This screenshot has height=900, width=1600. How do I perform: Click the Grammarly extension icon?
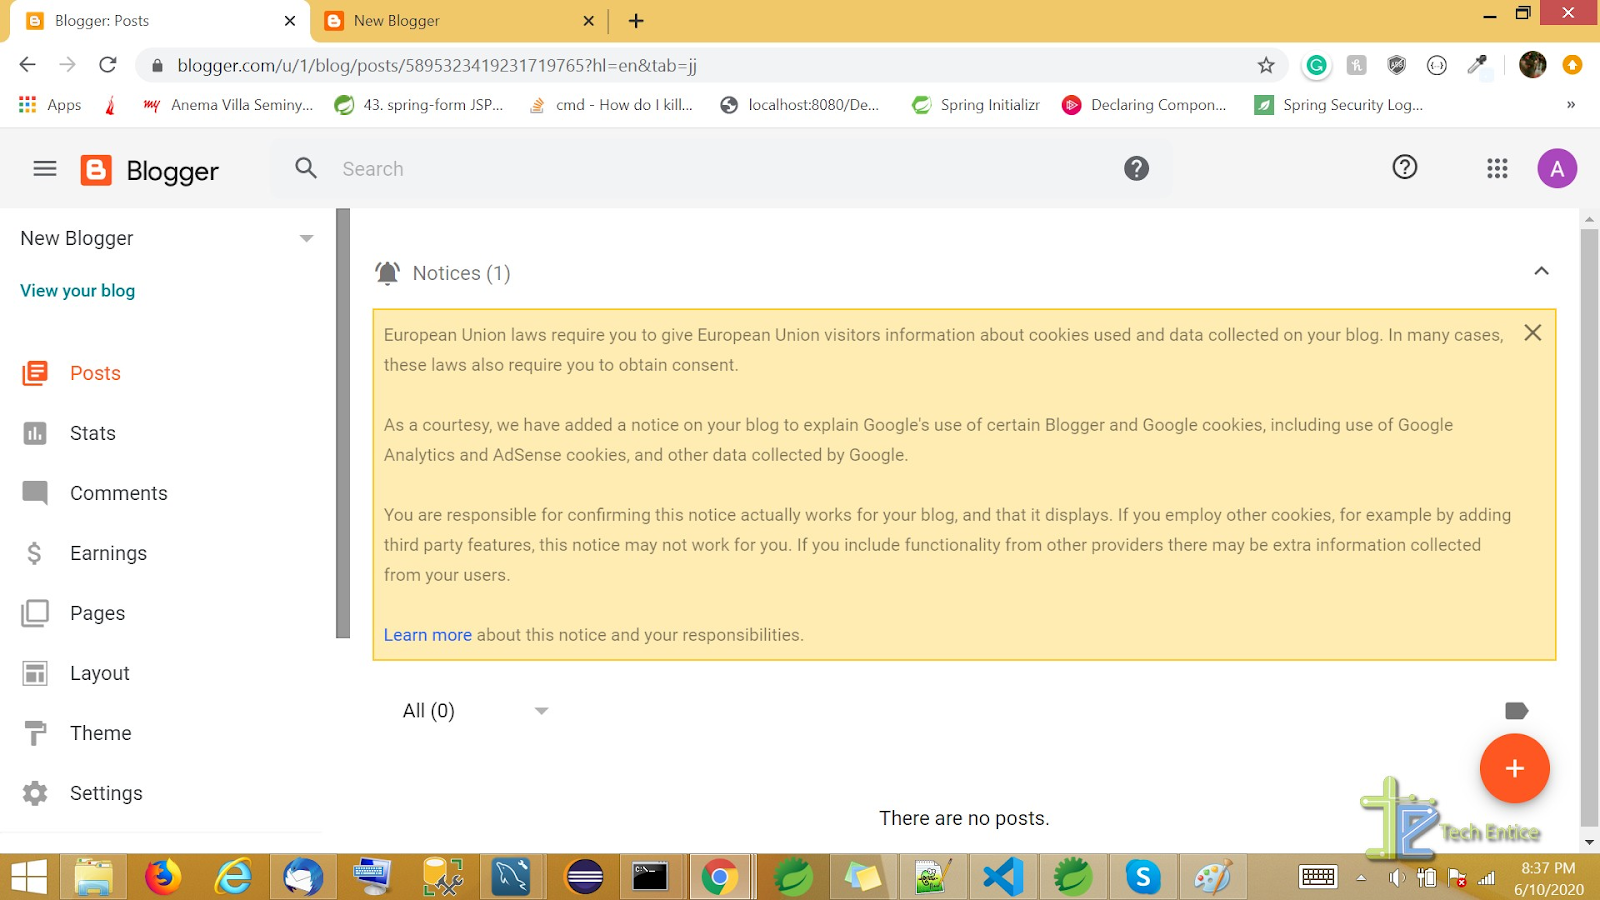[1316, 65]
